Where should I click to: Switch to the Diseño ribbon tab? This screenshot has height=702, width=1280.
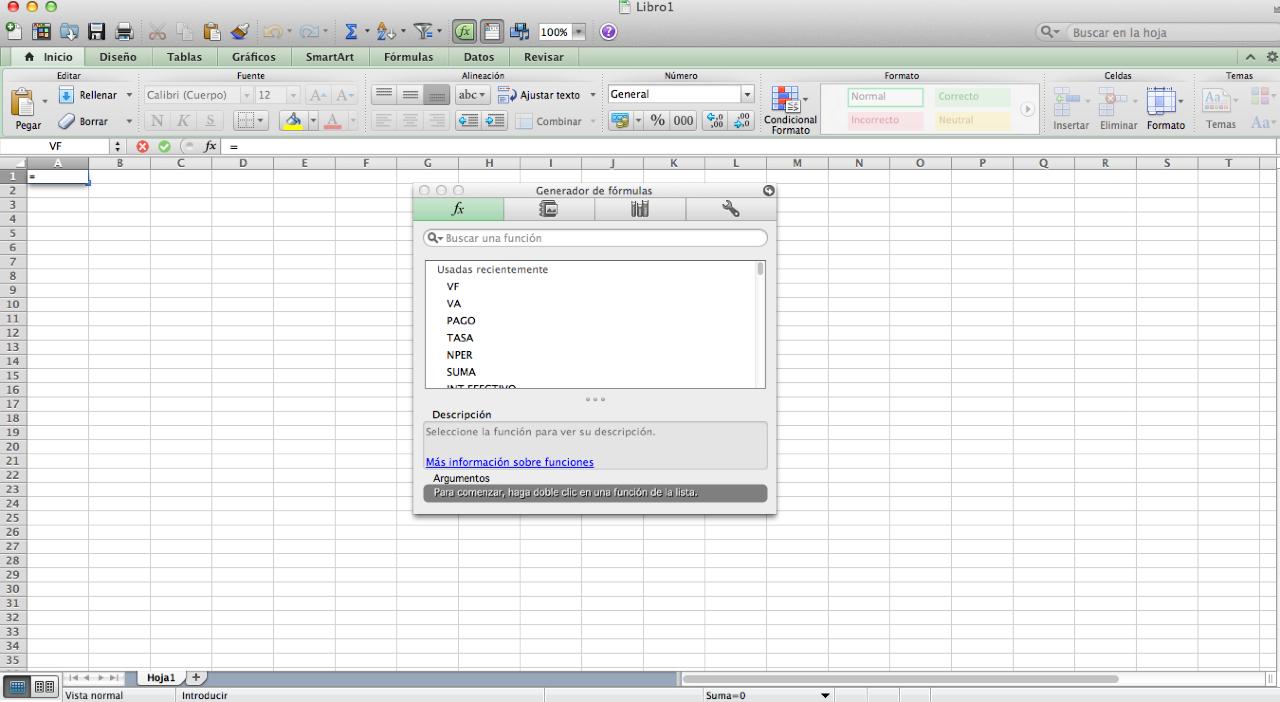tap(118, 57)
